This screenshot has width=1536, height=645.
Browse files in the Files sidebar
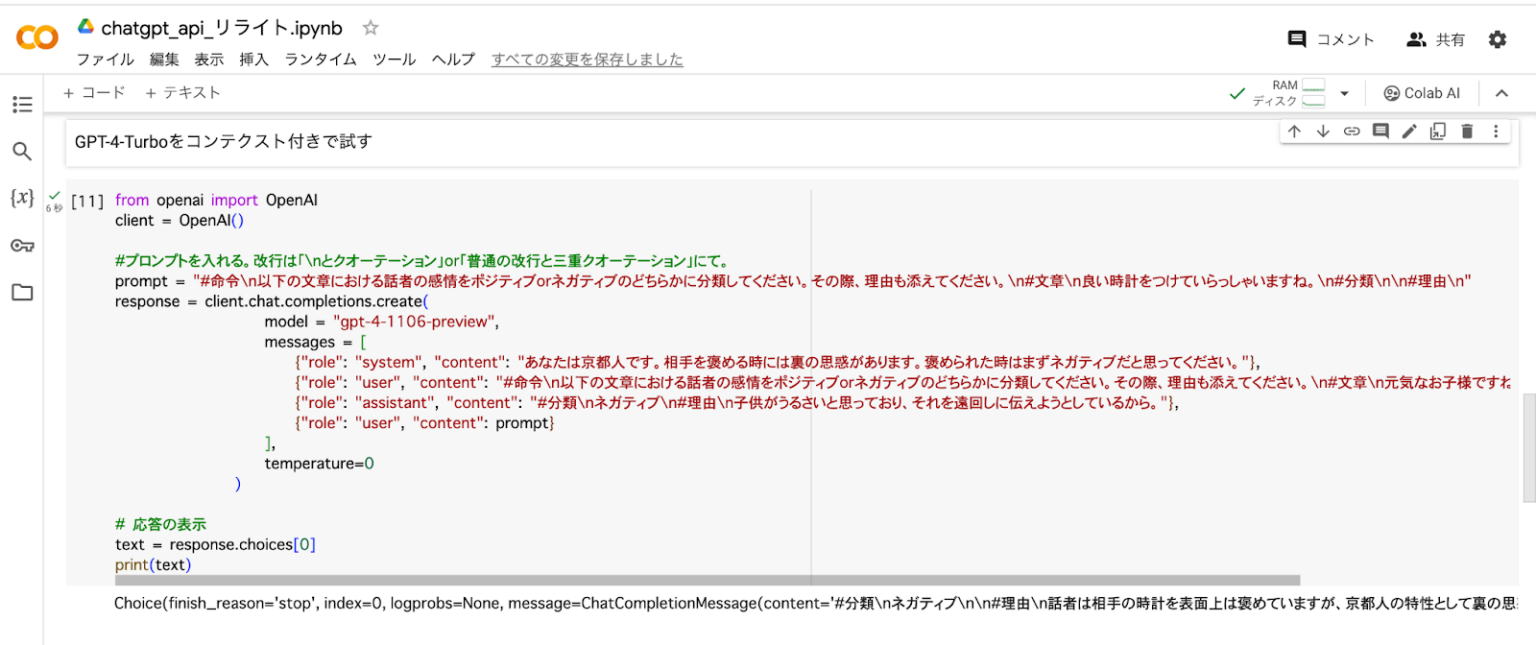click(22, 291)
